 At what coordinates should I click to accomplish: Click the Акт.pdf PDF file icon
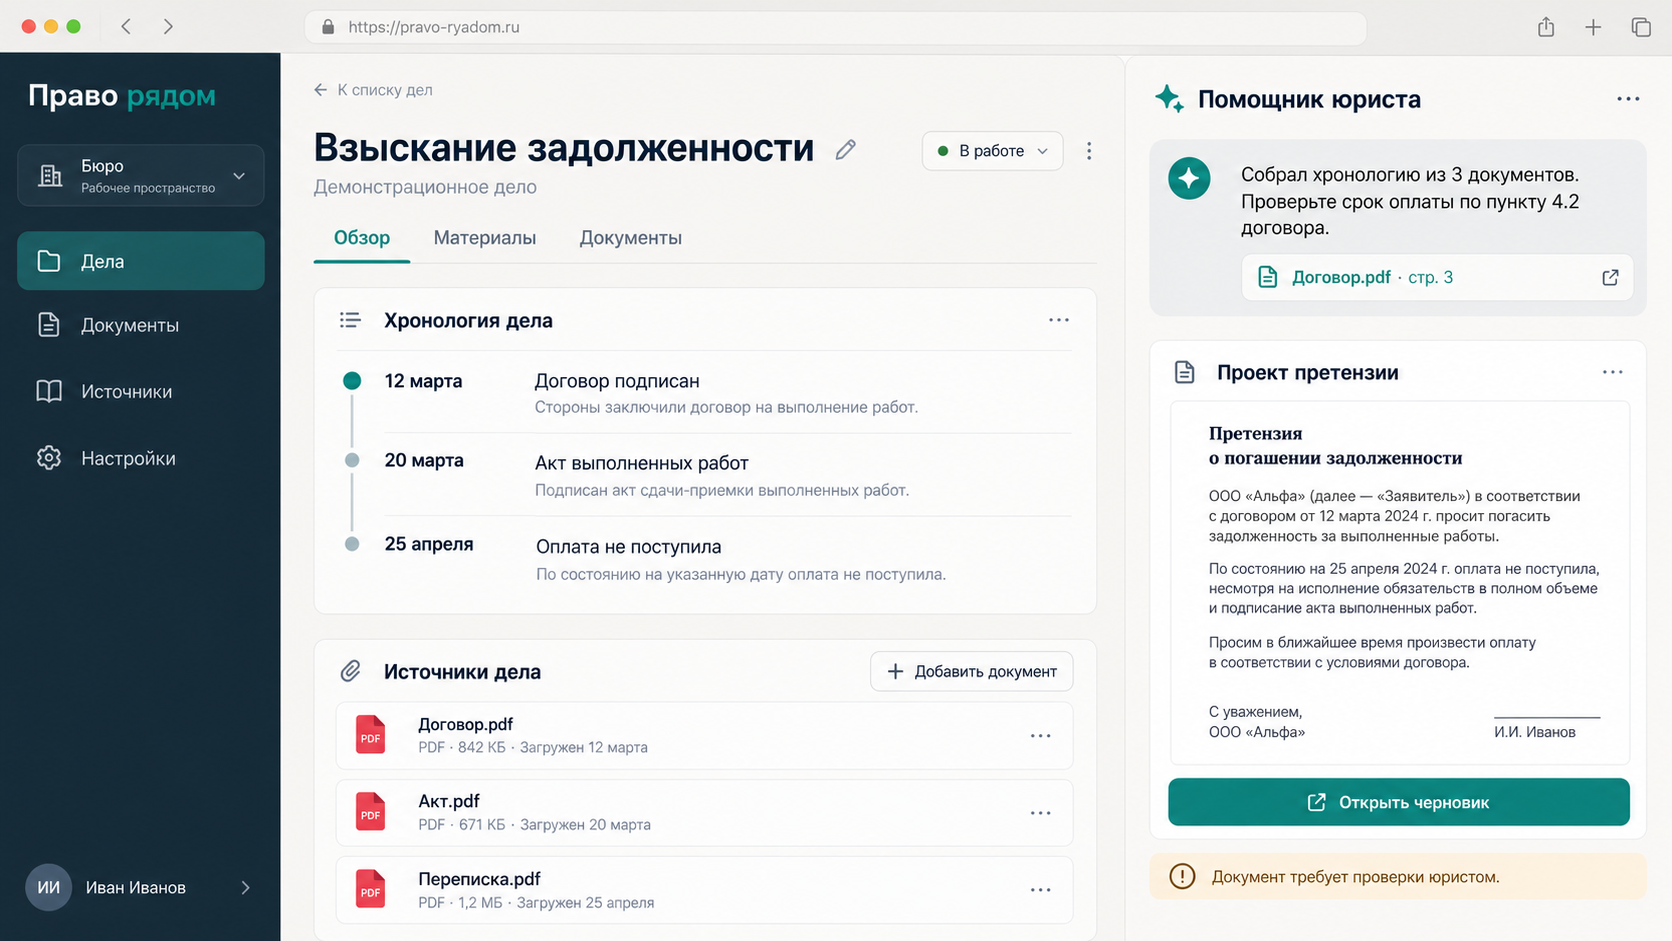tap(370, 812)
